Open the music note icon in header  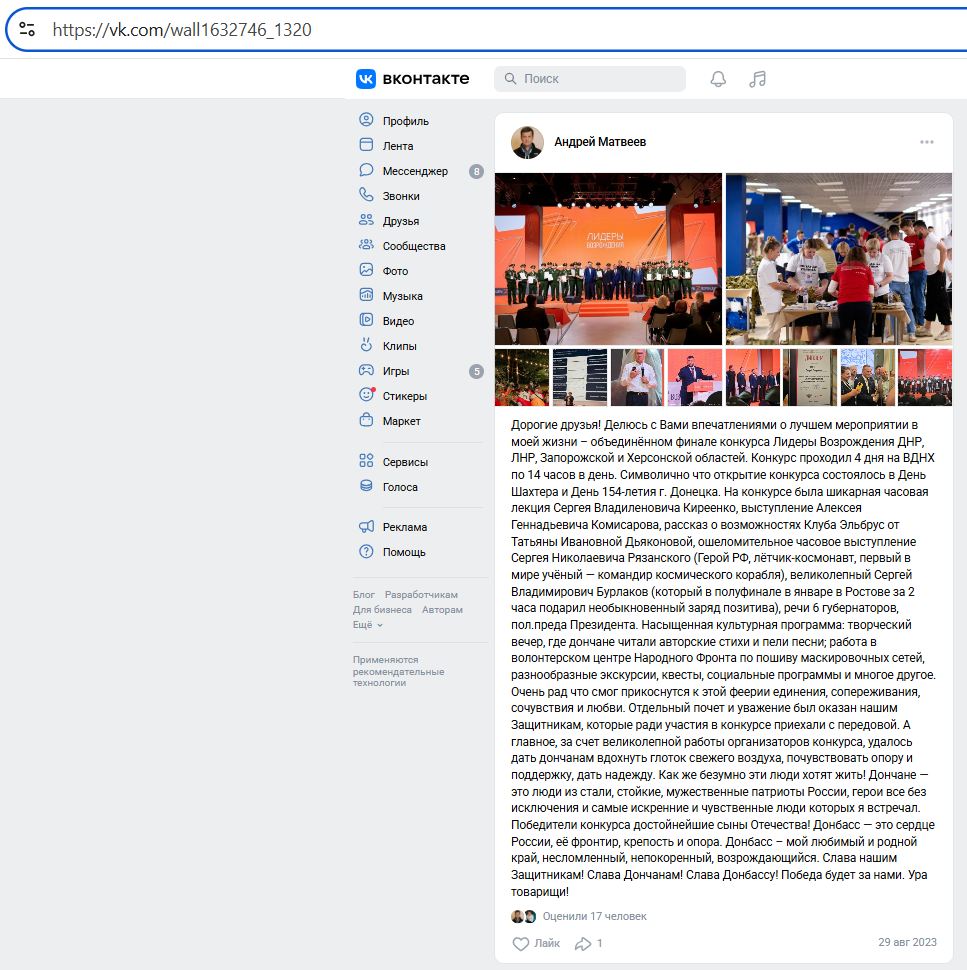click(757, 79)
